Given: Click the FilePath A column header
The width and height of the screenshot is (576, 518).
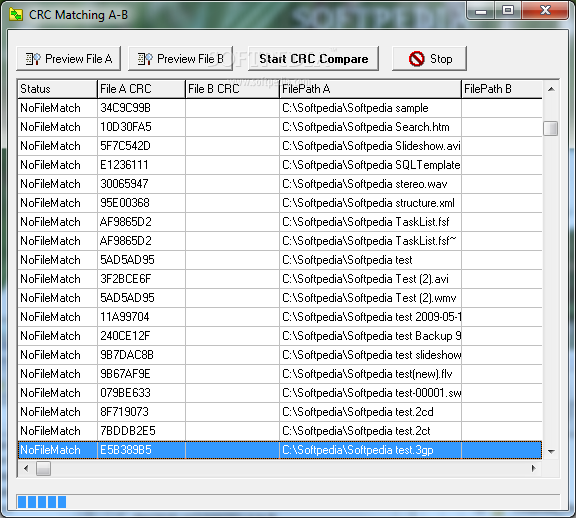Looking at the screenshot, I should [370, 89].
